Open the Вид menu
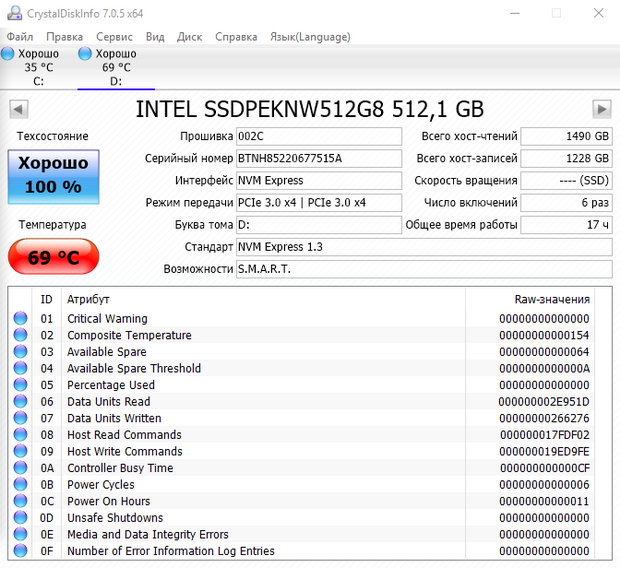The height and width of the screenshot is (568, 620). (155, 37)
